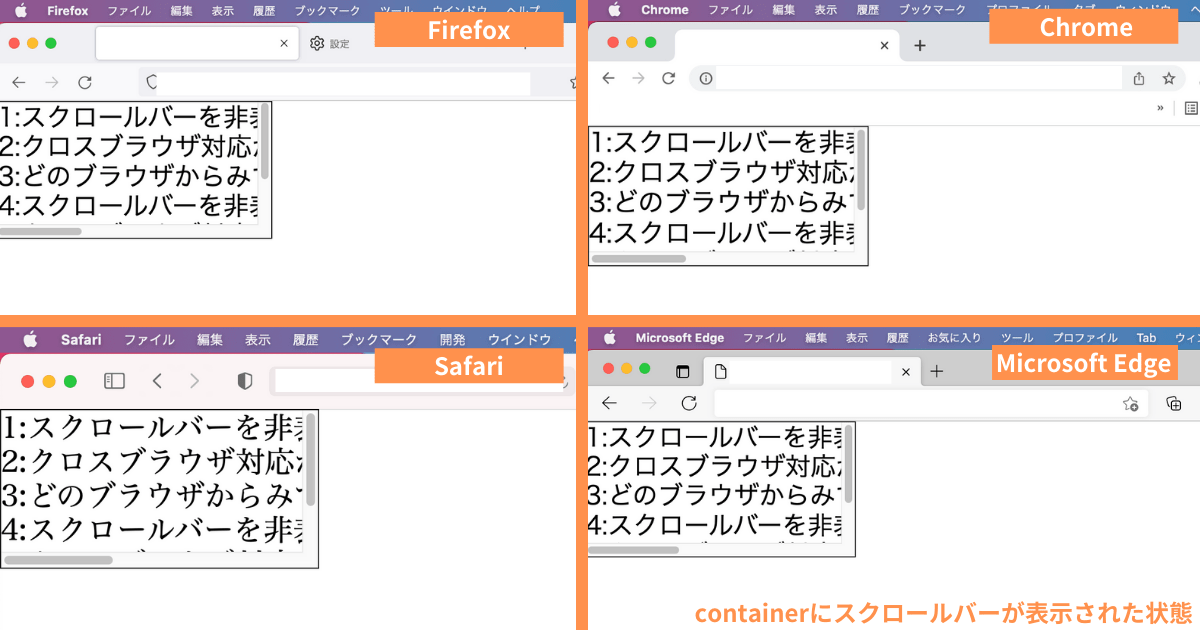Screen dimensions: 1200x630
Task: Click Edge's tab actions menu icon
Action: pos(684,371)
